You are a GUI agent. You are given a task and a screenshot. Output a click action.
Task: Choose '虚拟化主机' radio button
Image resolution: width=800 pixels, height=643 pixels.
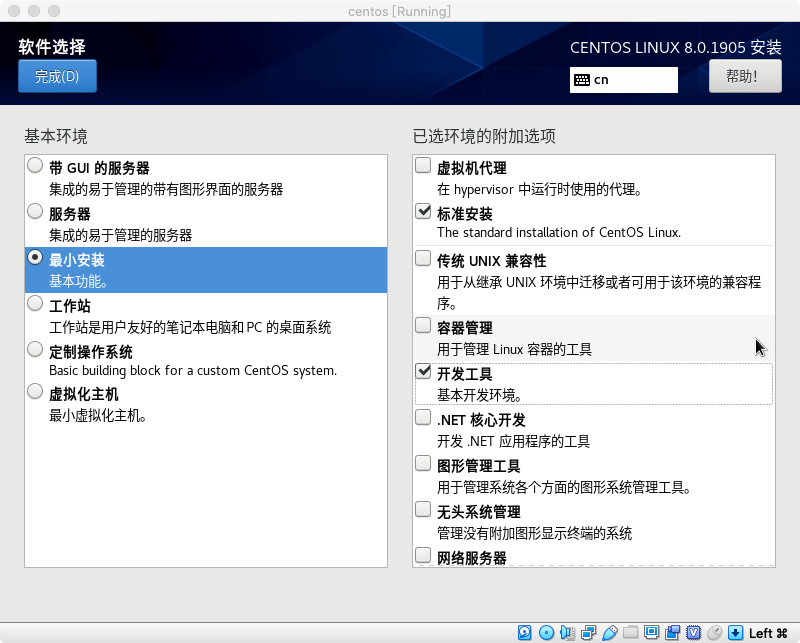coord(35,391)
